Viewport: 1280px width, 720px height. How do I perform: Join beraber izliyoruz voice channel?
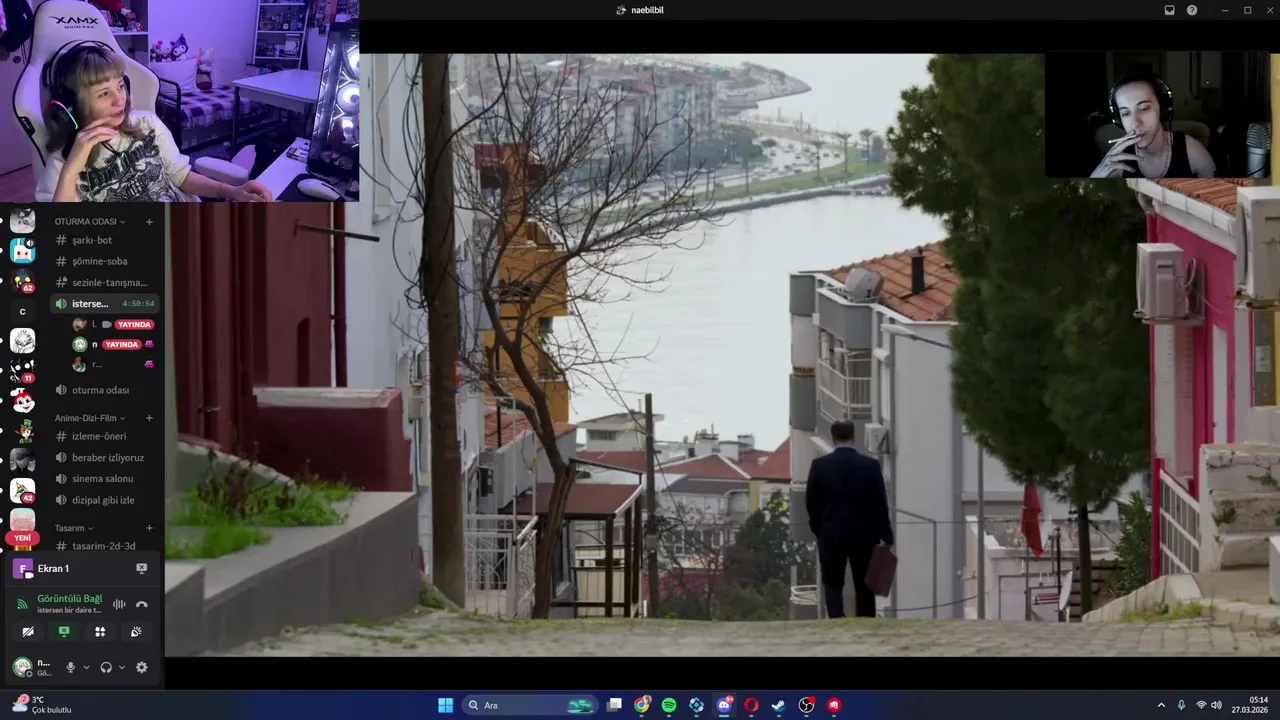pyautogui.click(x=103, y=457)
